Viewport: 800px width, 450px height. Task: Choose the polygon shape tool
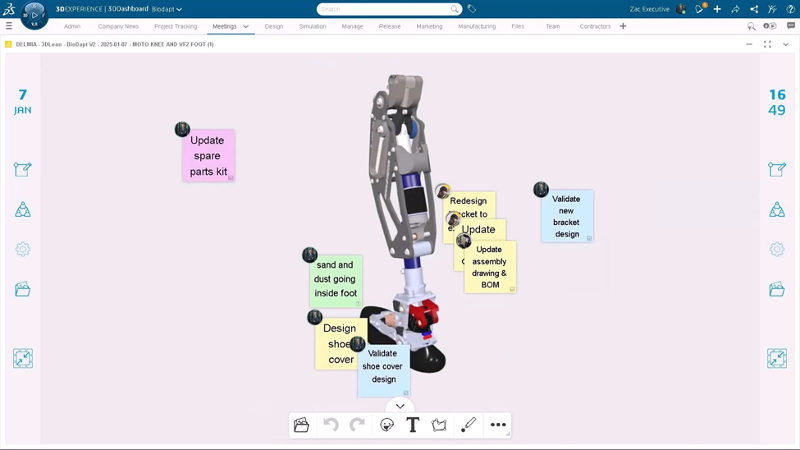[x=439, y=425]
